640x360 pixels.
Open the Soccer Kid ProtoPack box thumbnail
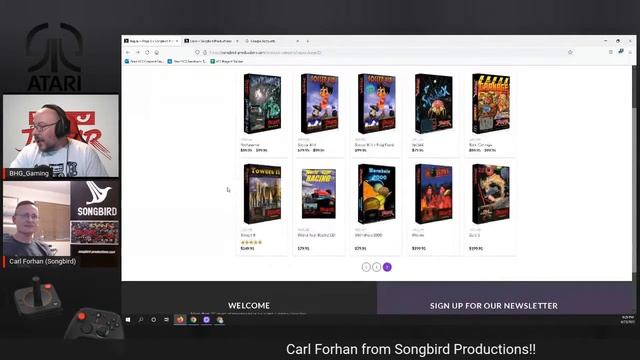(x=376, y=104)
